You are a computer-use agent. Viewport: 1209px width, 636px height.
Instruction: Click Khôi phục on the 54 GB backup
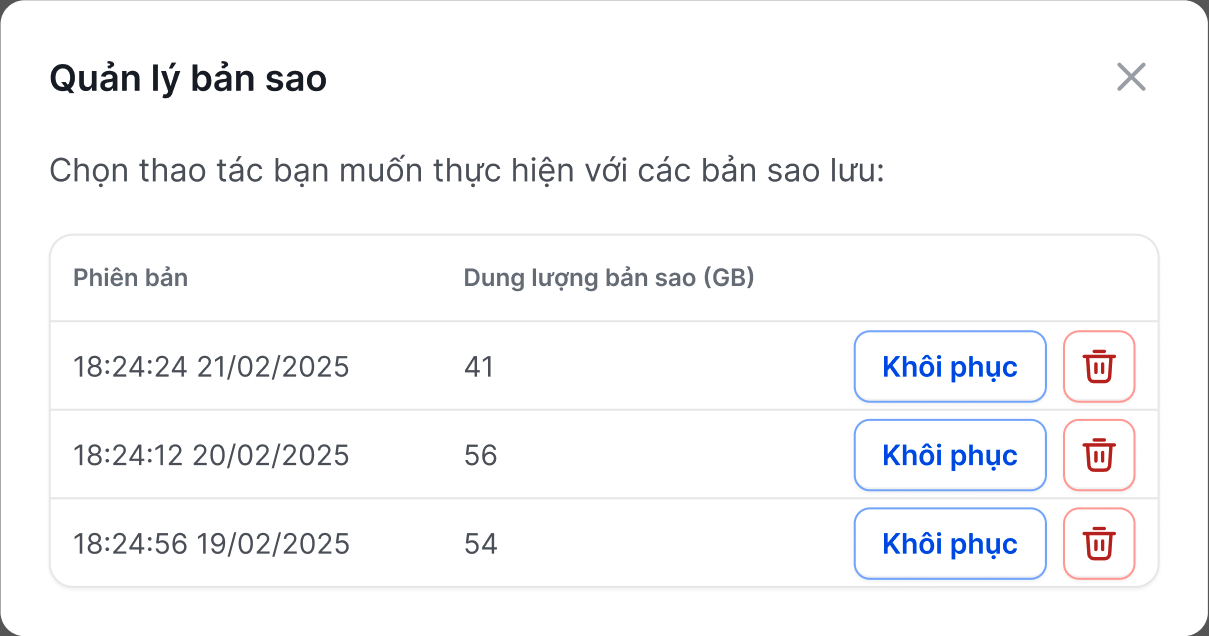[949, 542]
